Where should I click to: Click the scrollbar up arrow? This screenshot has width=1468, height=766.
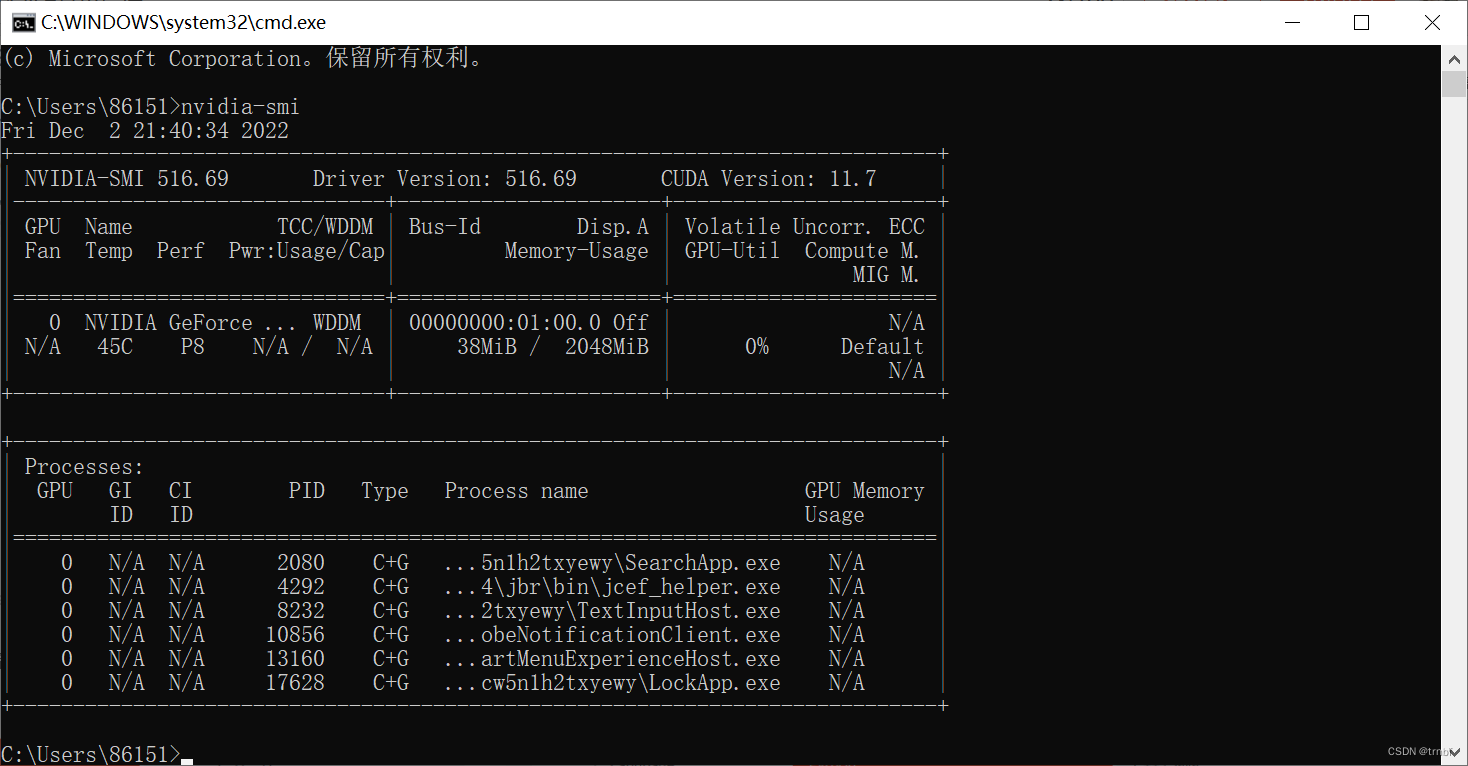(1454, 58)
